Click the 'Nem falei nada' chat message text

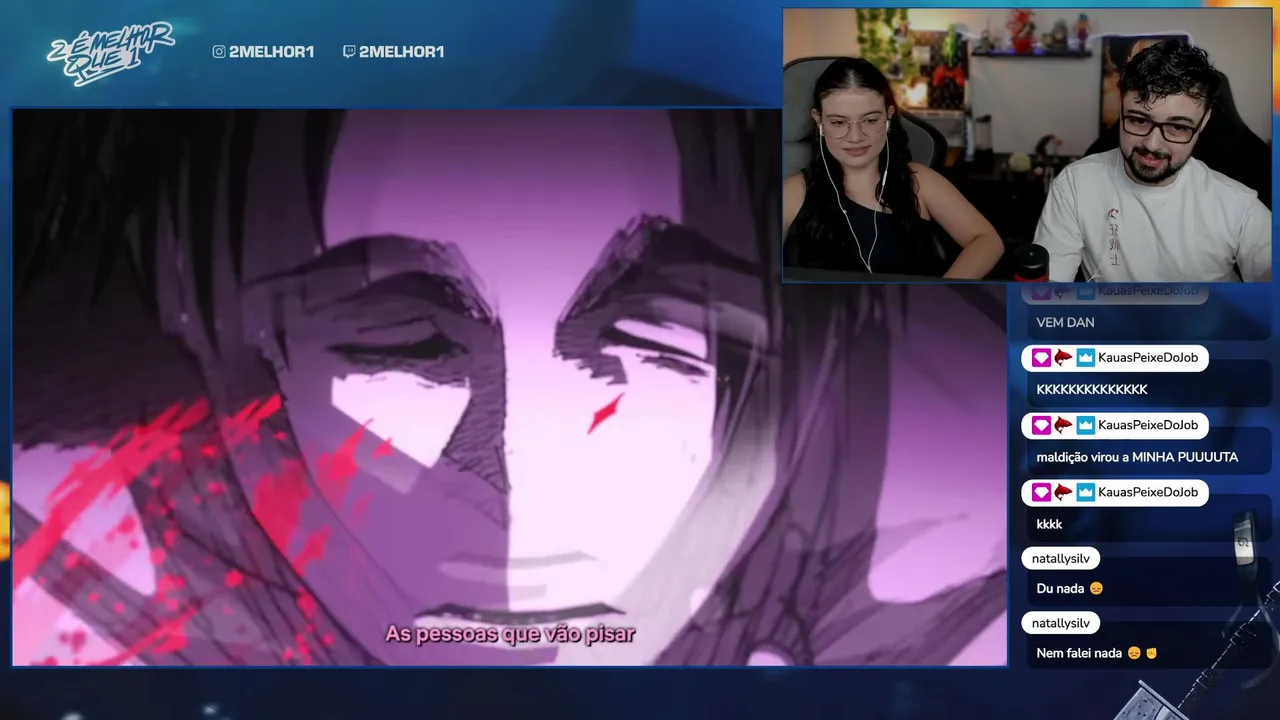point(1080,653)
